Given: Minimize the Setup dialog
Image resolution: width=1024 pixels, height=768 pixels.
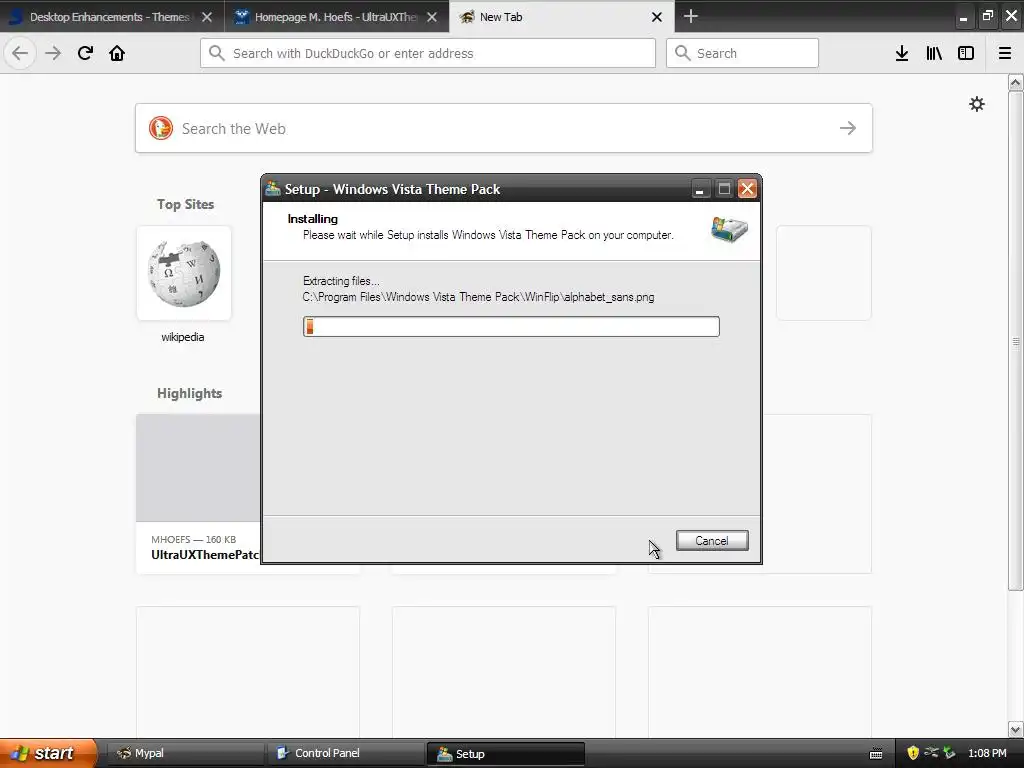Looking at the screenshot, I should tap(699, 189).
